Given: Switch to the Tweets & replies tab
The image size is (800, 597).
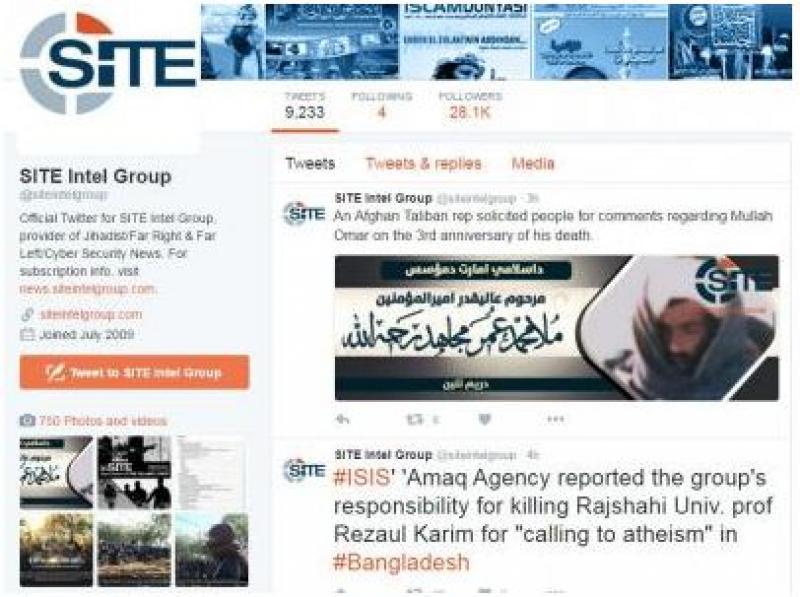Looking at the screenshot, I should (423, 164).
